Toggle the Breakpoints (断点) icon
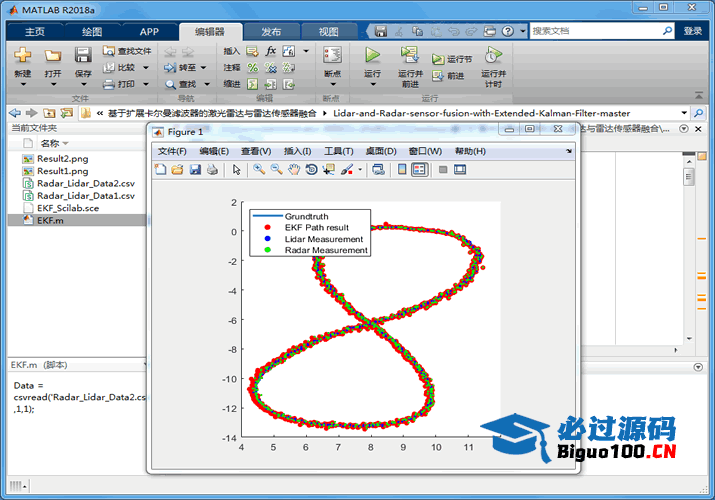 tap(332, 56)
